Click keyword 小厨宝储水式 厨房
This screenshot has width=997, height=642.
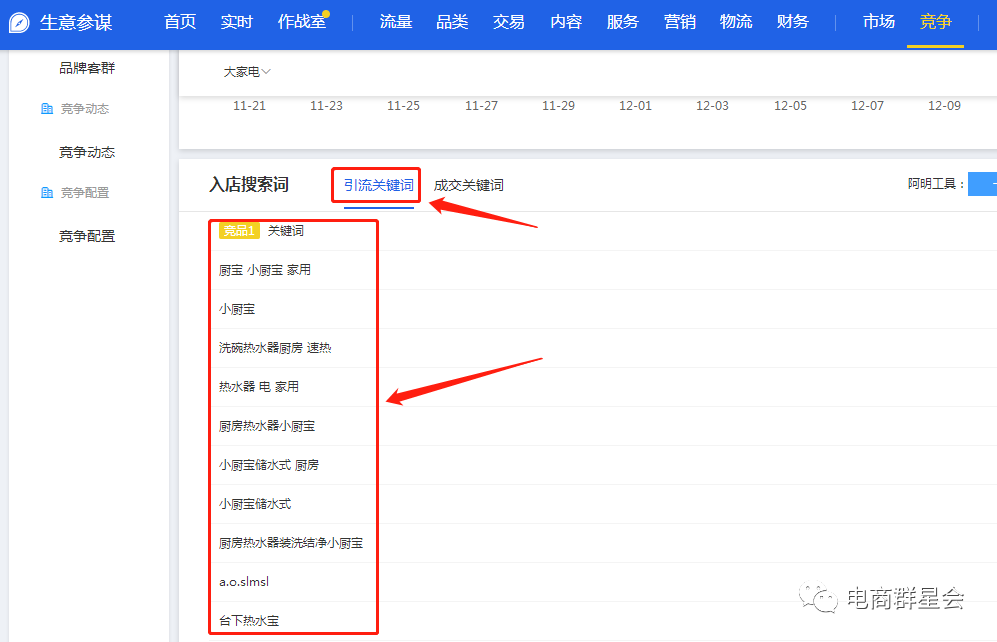(269, 465)
